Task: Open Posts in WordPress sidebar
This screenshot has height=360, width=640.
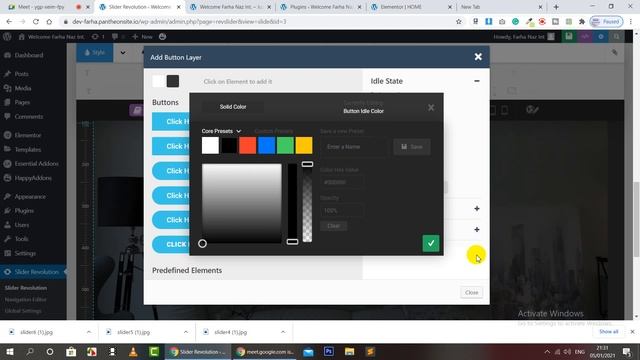Action: tap(21, 74)
